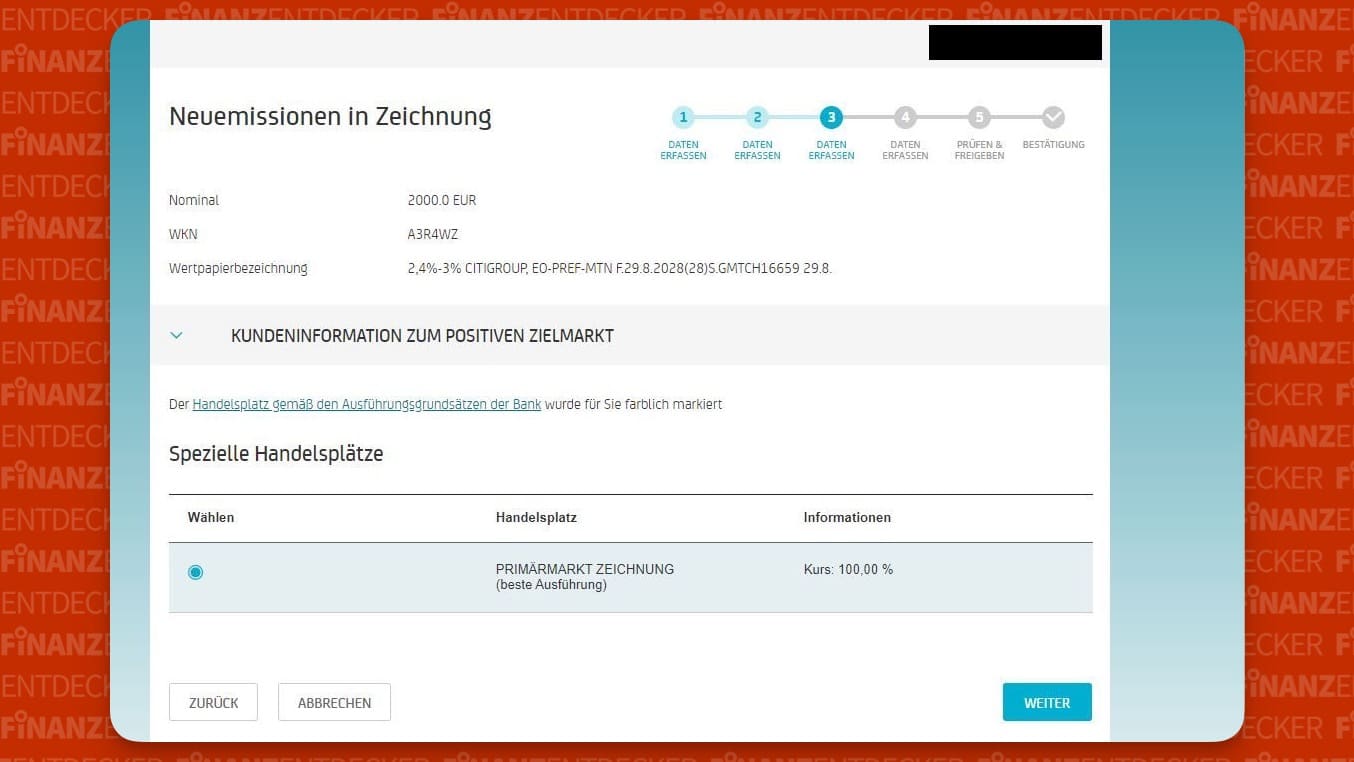Viewport: 1354px width, 762px height.
Task: Click the Neuemissionen in Zeichnung heading
Action: pos(330,116)
